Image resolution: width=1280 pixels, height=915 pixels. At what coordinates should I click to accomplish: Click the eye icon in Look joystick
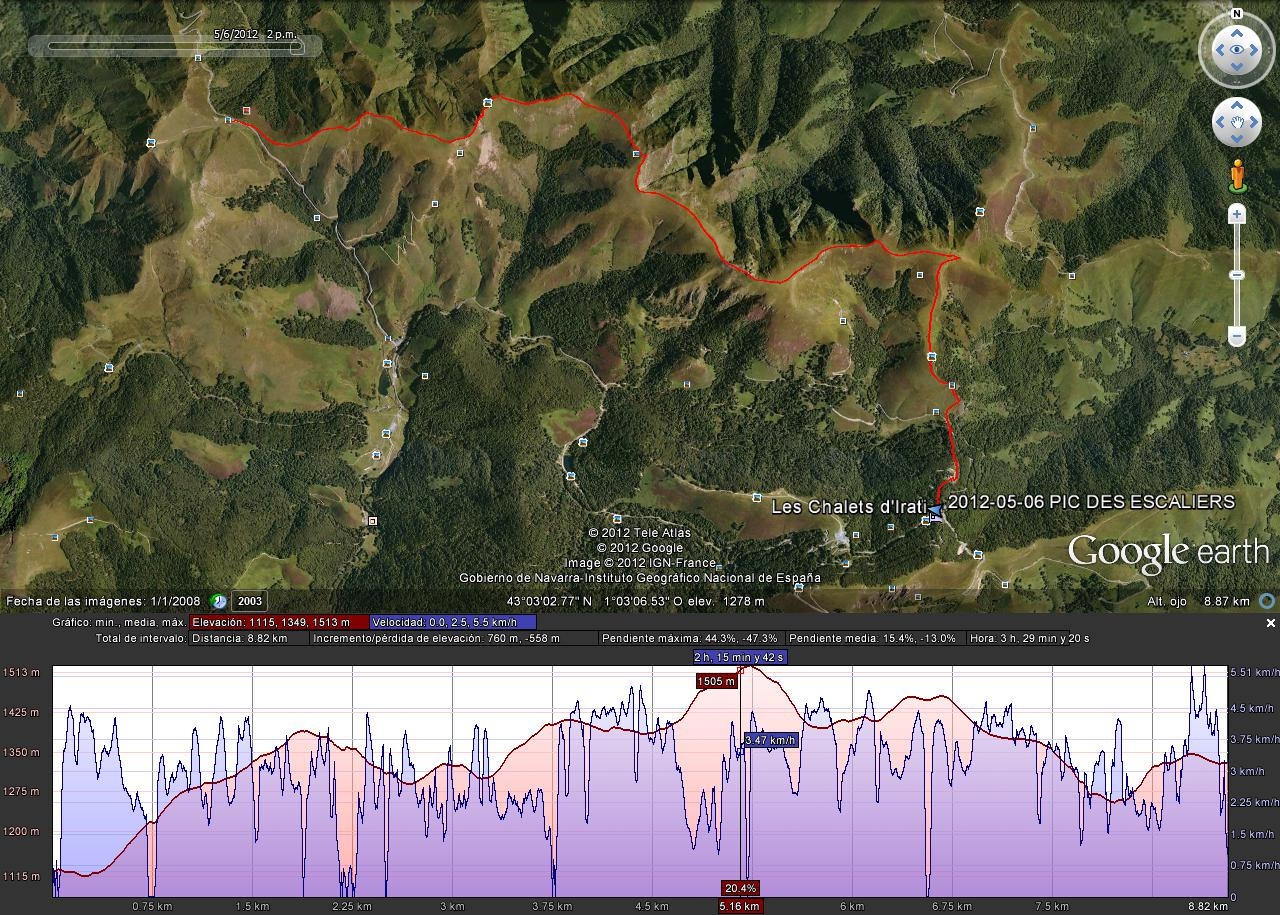coord(1237,49)
